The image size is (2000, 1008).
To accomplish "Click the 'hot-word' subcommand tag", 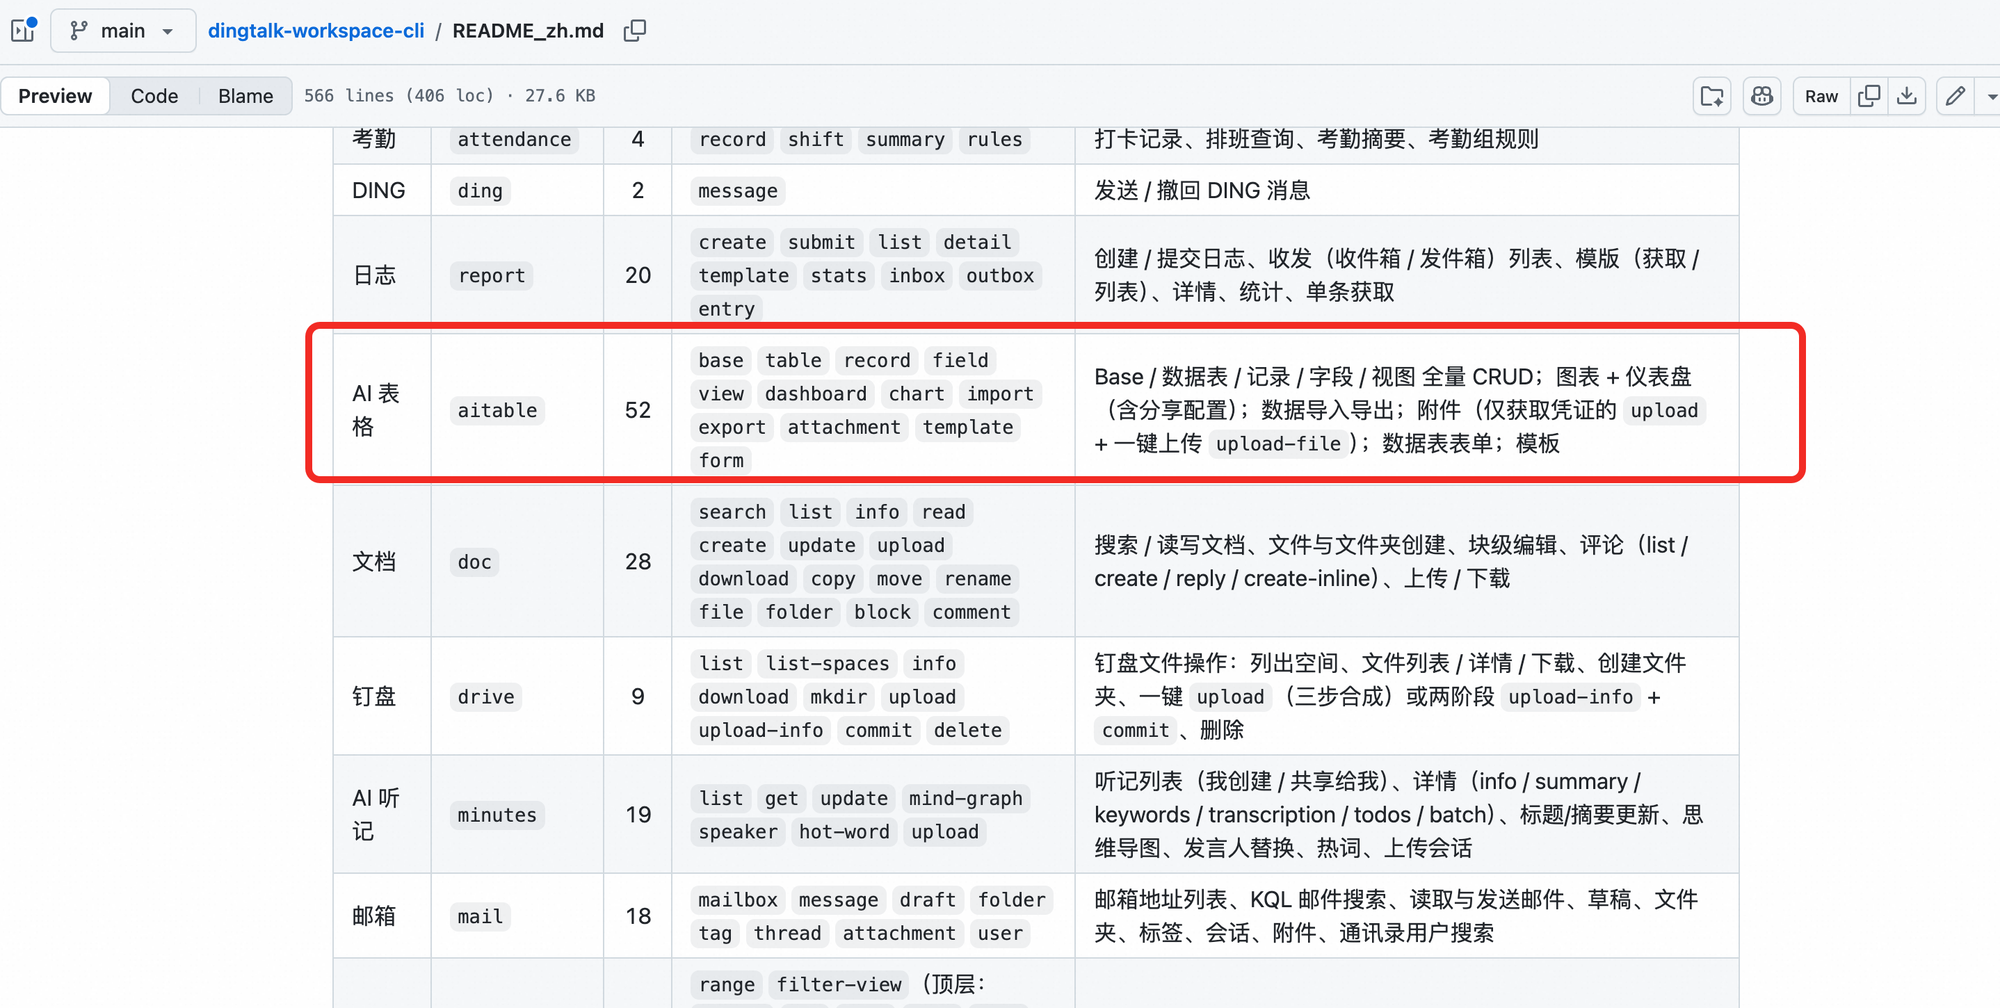I will 844,832.
